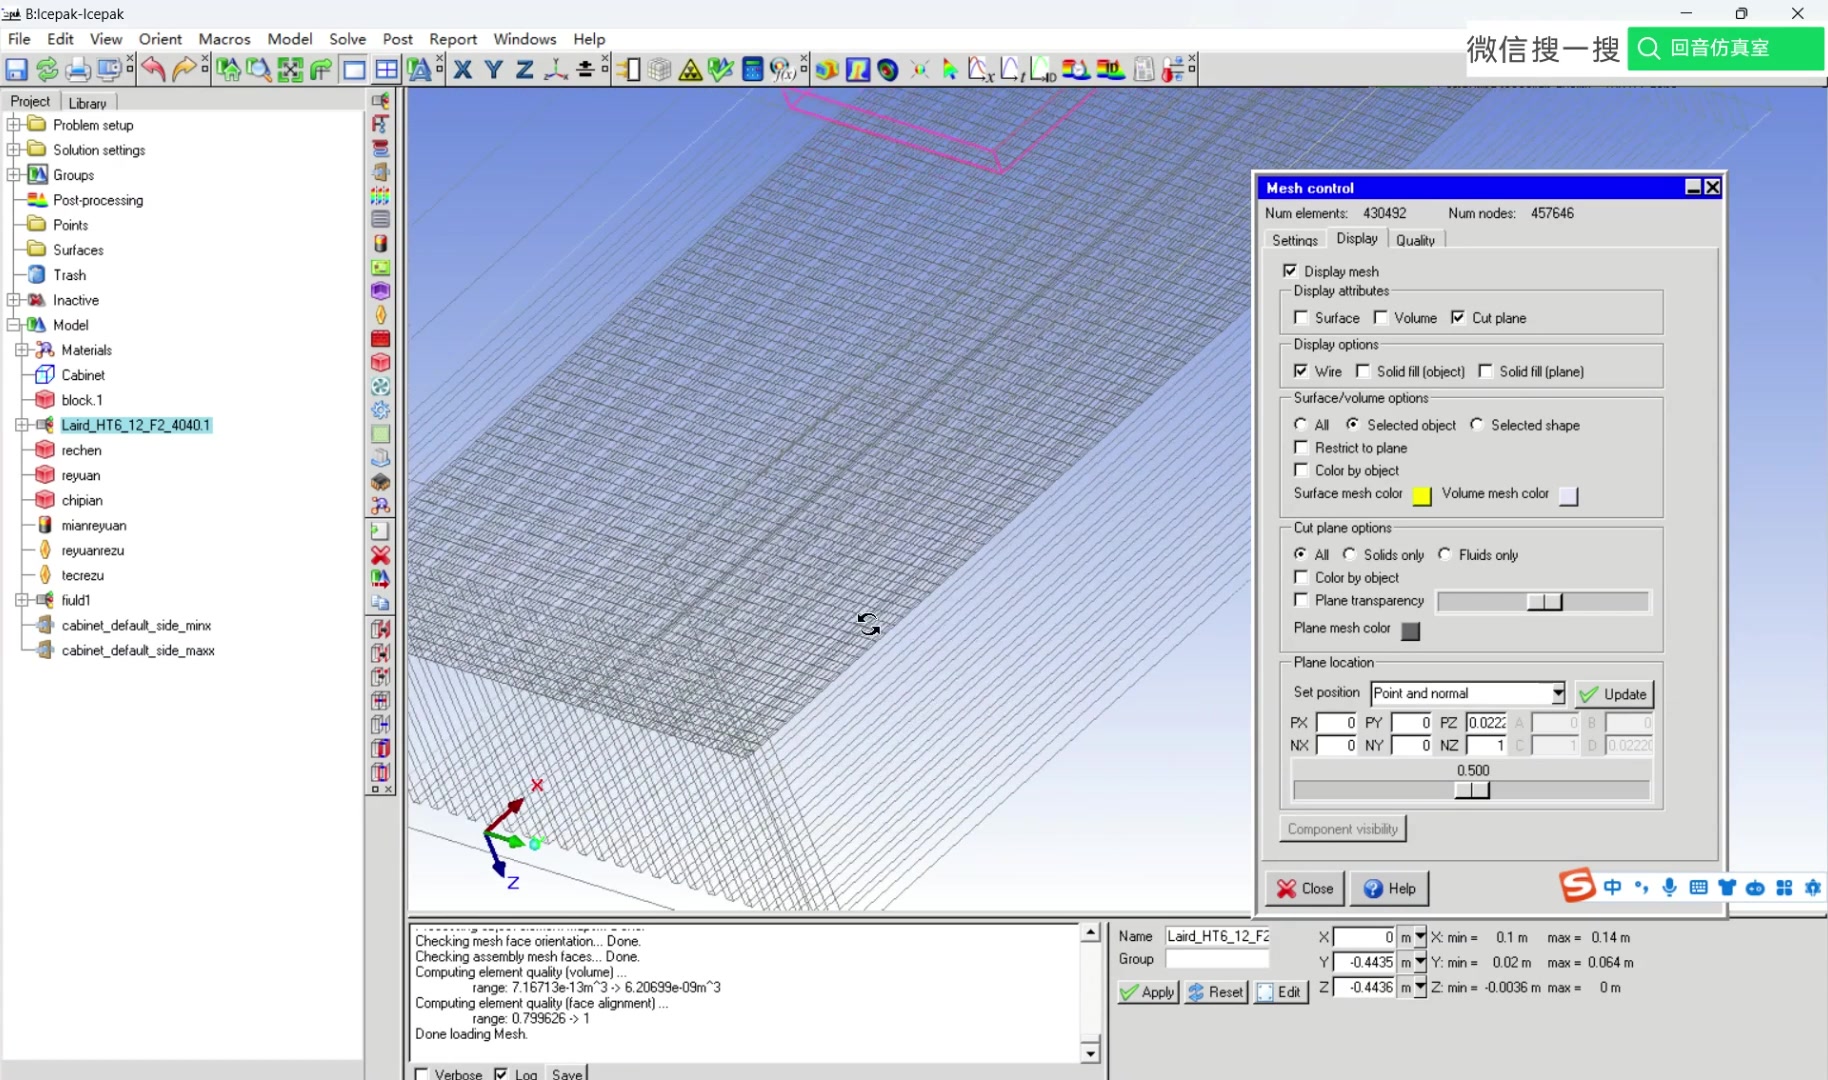
Task: Click the Name input field showing Laird_HT6_12_F2
Action: click(1216, 936)
